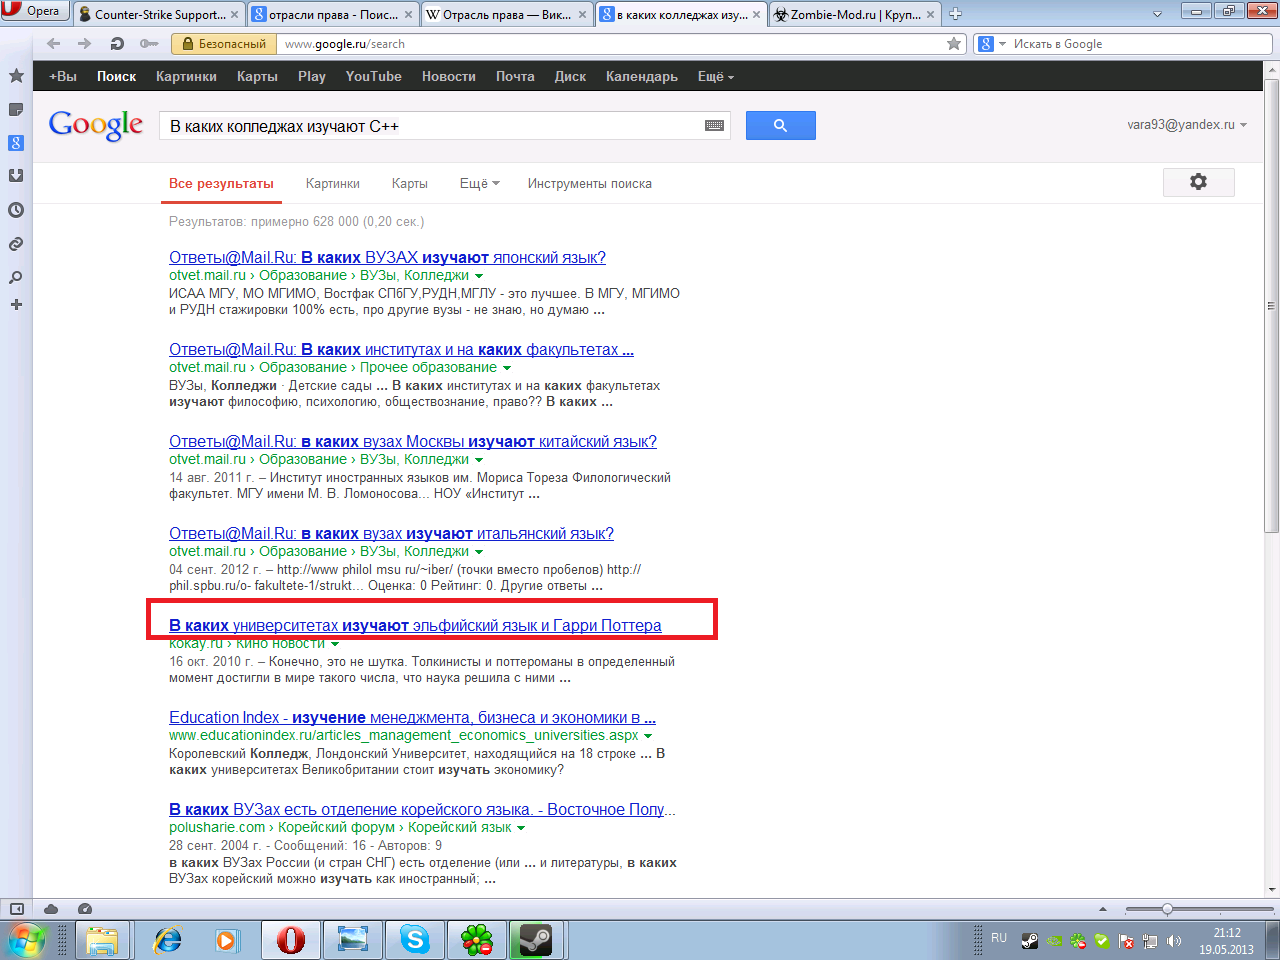Screen dimensions: 1280x960
Task: Open the downloads panel in Opera sidebar
Action: pos(16,176)
